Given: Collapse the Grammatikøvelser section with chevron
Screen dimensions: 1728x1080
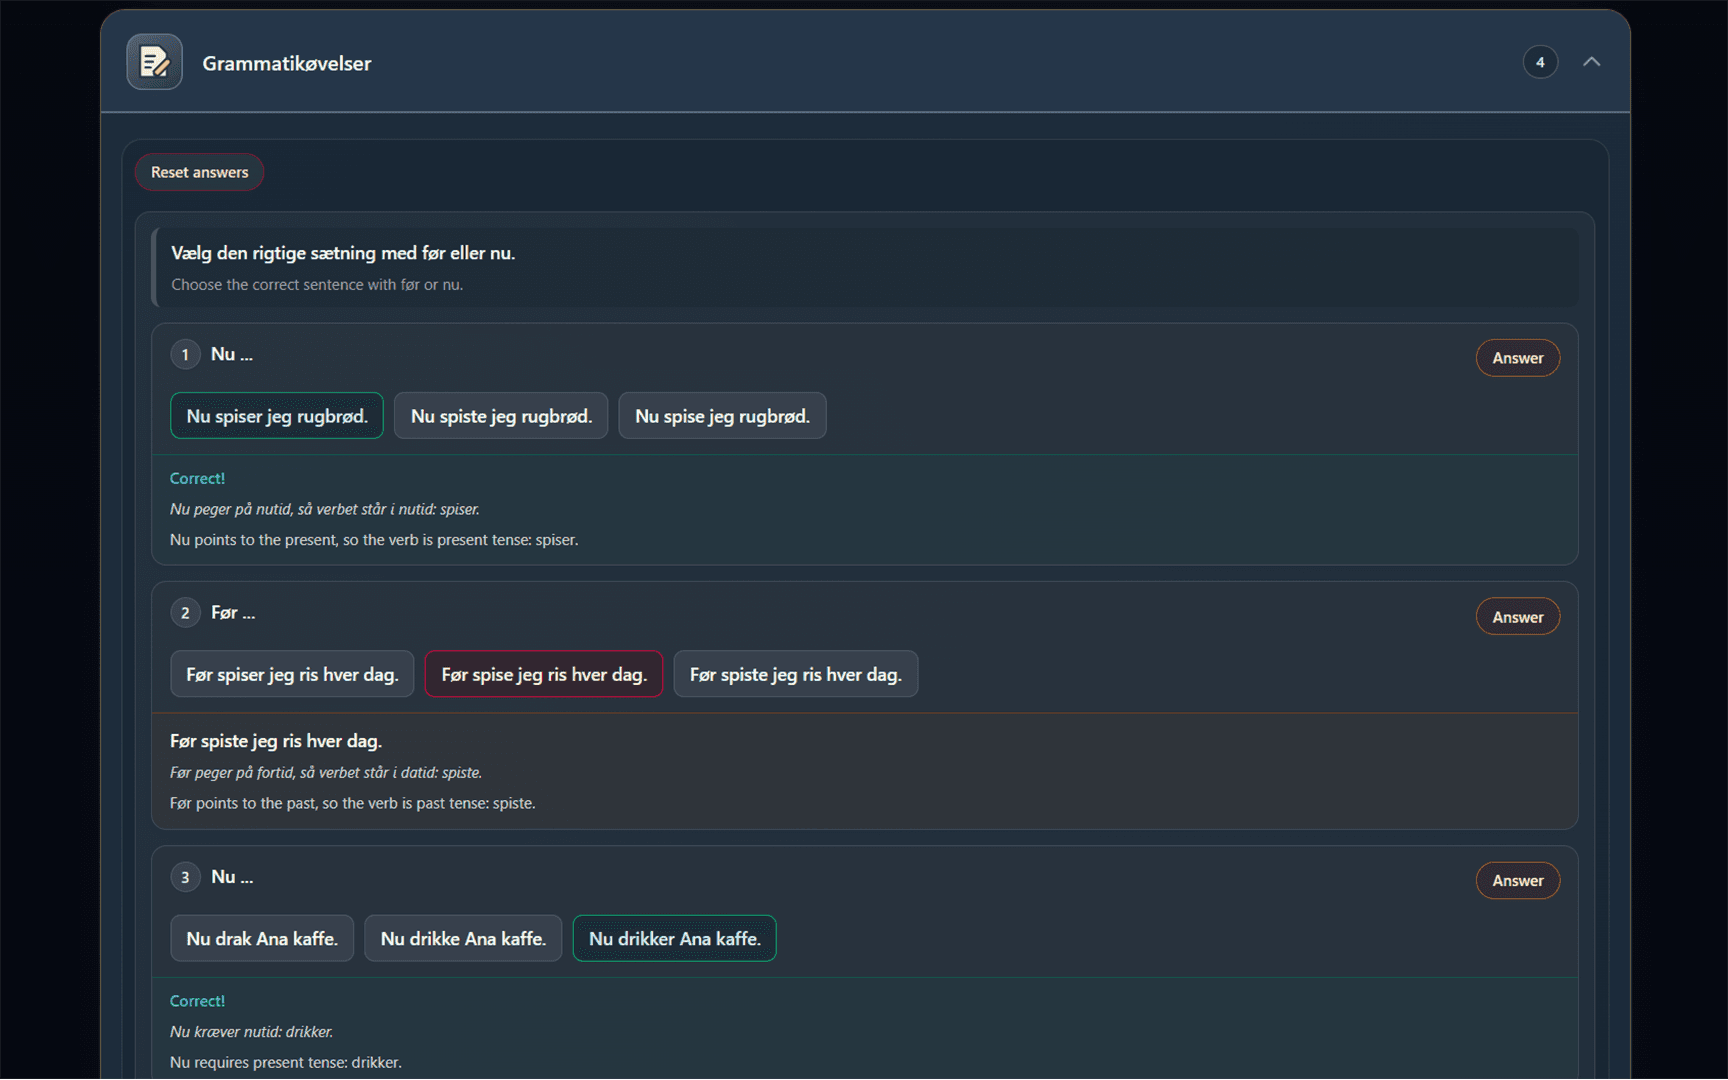Looking at the screenshot, I should tap(1591, 62).
